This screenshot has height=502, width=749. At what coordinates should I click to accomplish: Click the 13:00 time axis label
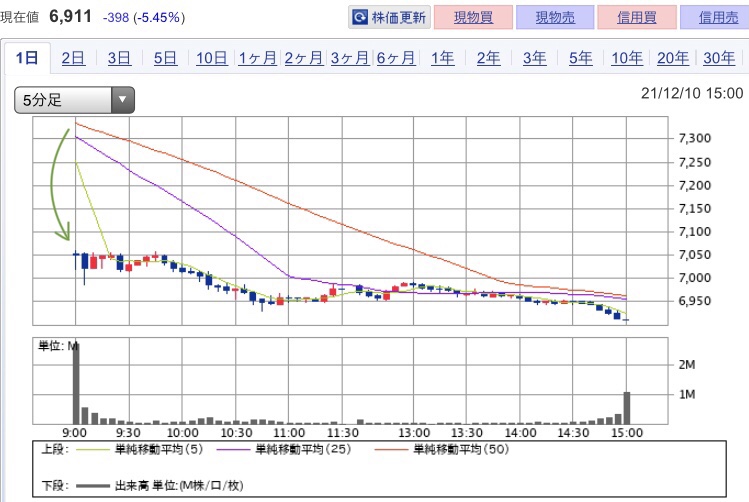tap(414, 433)
